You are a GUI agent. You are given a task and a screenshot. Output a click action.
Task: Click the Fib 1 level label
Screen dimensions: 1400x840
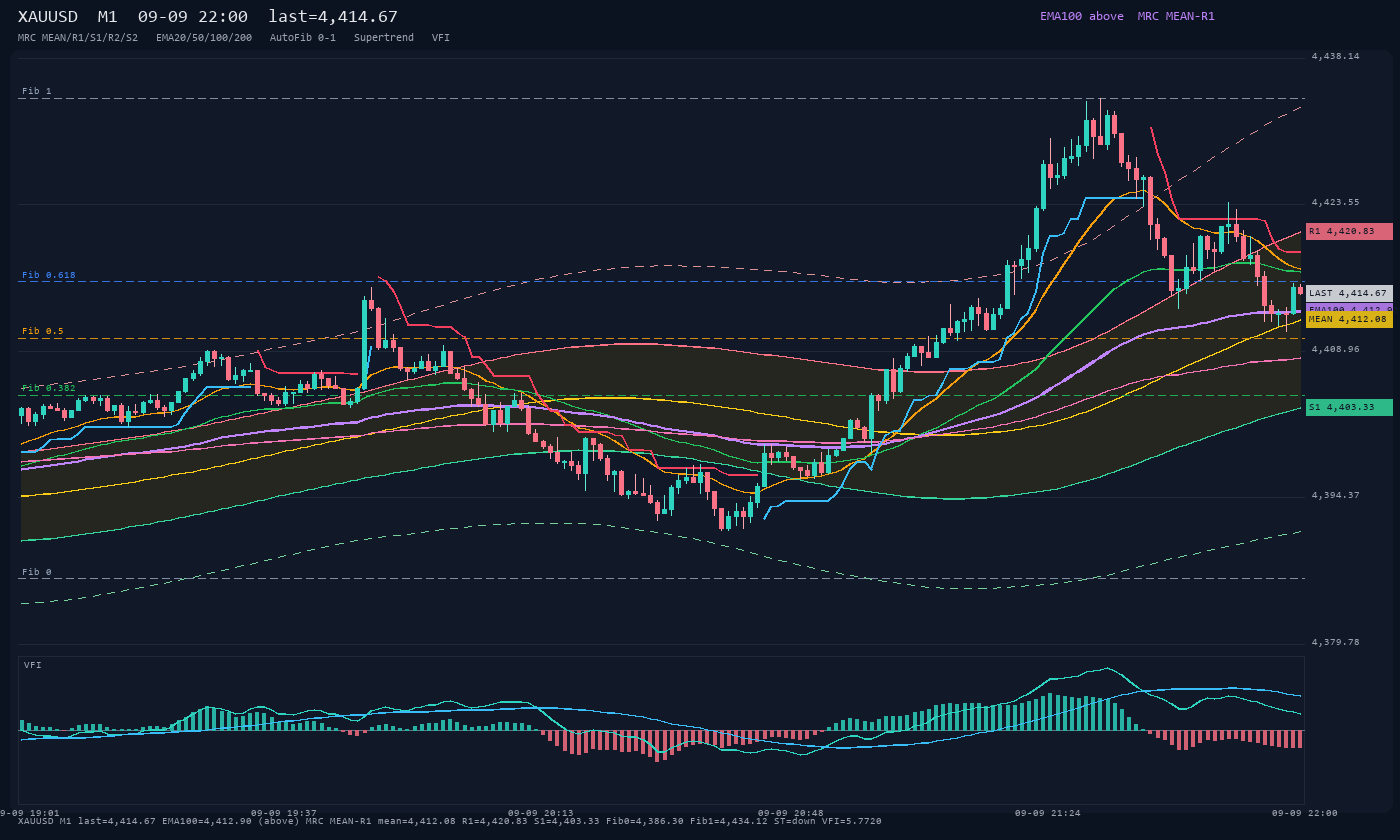click(x=37, y=91)
